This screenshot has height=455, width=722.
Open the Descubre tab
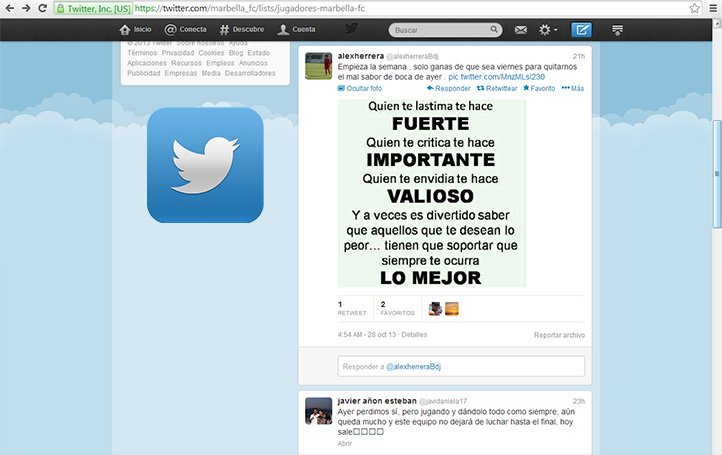coord(242,29)
